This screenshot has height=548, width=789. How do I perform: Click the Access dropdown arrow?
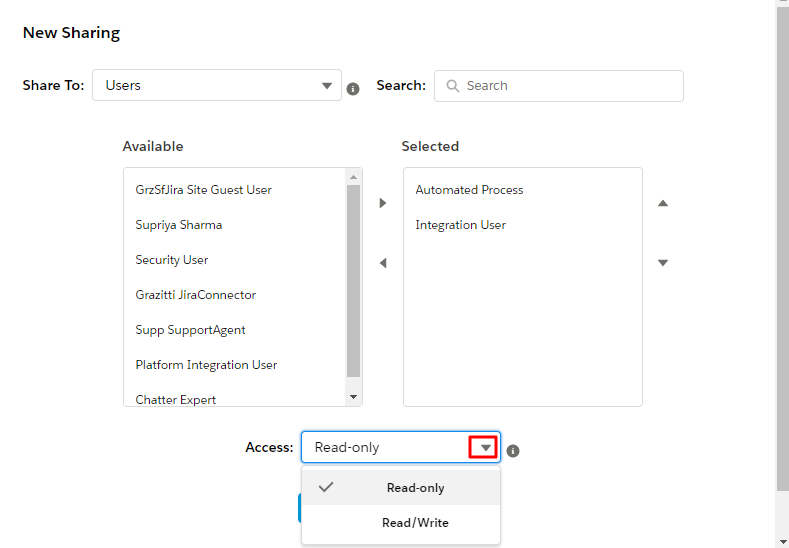coord(484,447)
